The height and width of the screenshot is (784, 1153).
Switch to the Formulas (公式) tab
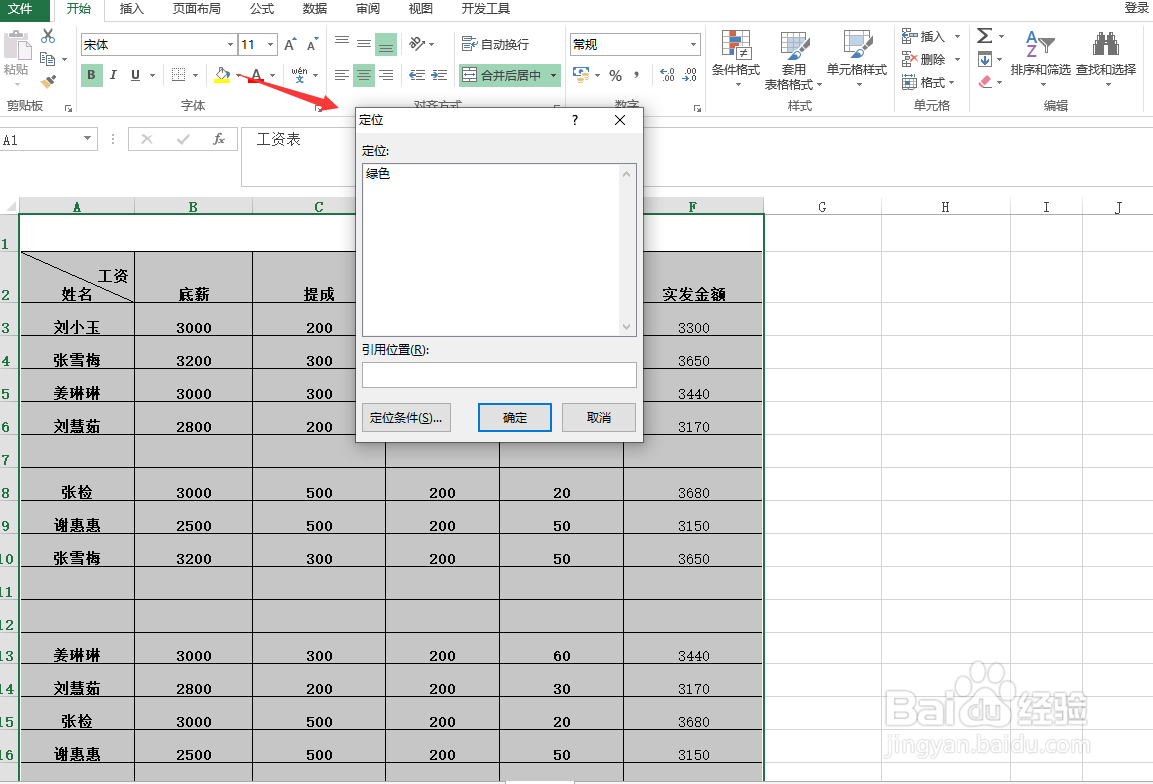[262, 9]
